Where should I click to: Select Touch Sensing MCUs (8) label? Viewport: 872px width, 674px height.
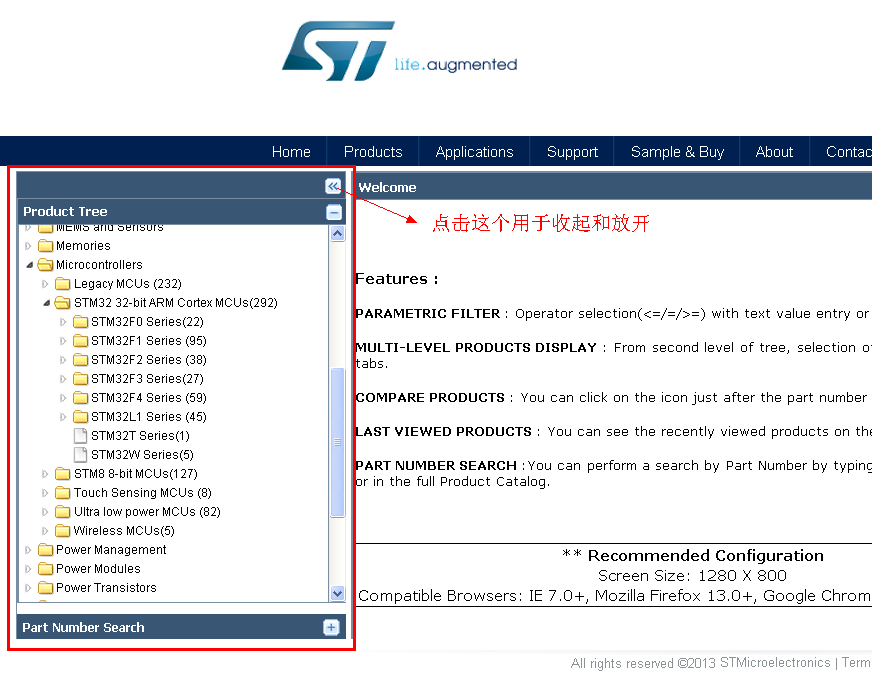[x=142, y=493]
